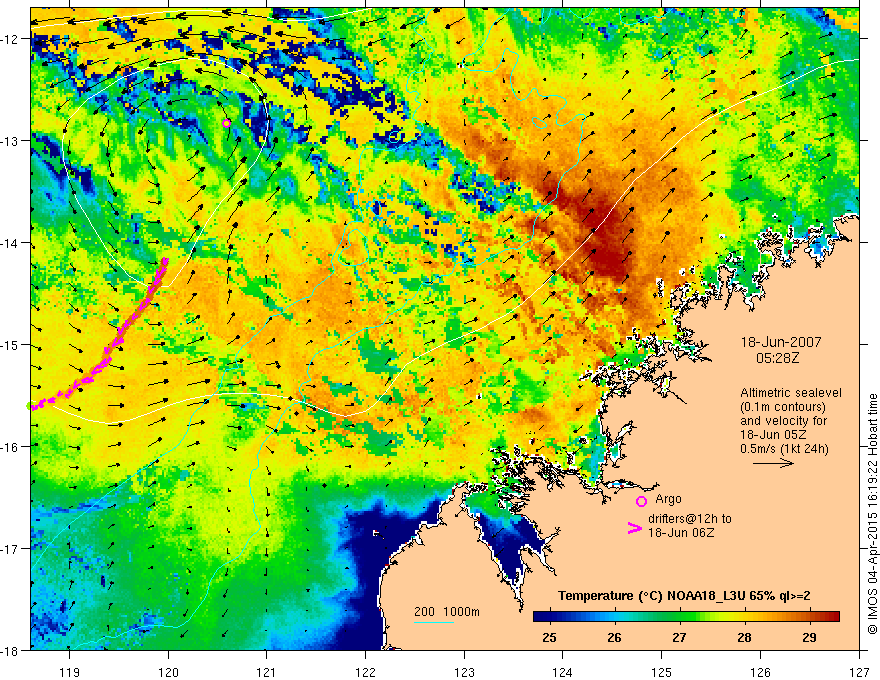Click the date text '18-Jun-2007'
The image size is (880, 680).
[x=781, y=342]
